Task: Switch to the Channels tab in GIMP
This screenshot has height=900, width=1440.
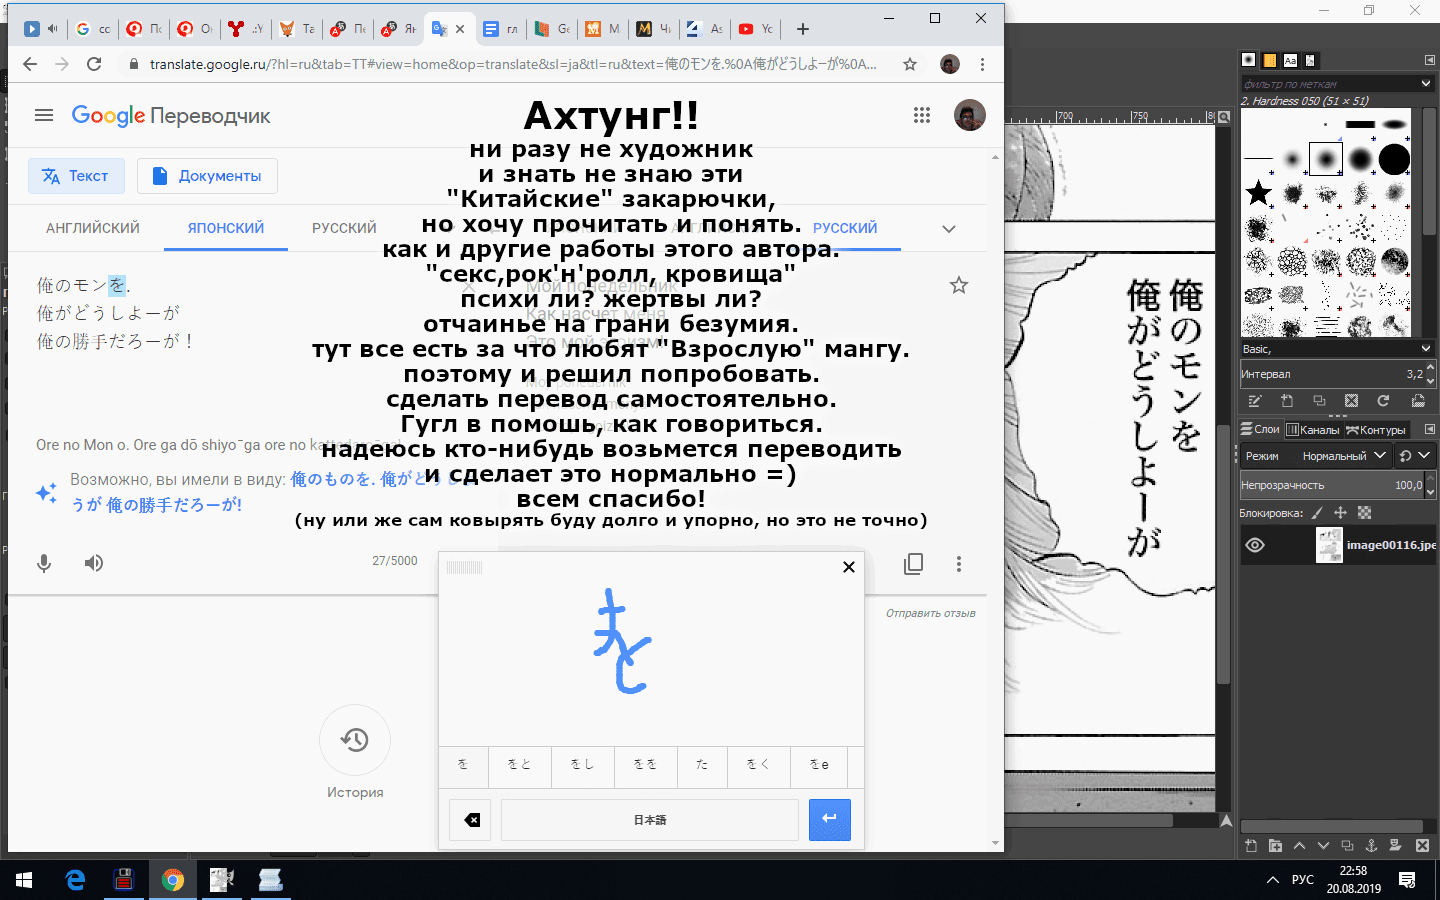Action: (x=1313, y=429)
